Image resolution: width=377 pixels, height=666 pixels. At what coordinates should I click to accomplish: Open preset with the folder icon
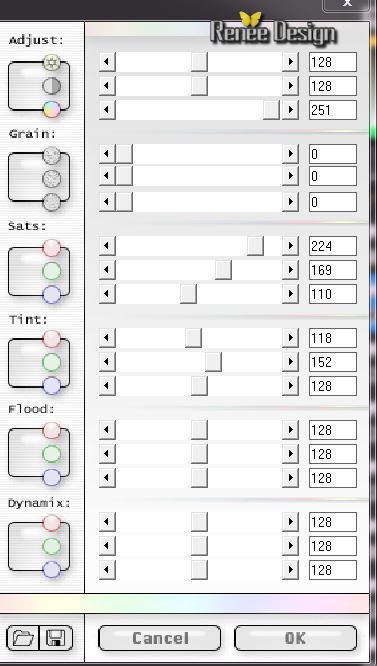(x=23, y=638)
